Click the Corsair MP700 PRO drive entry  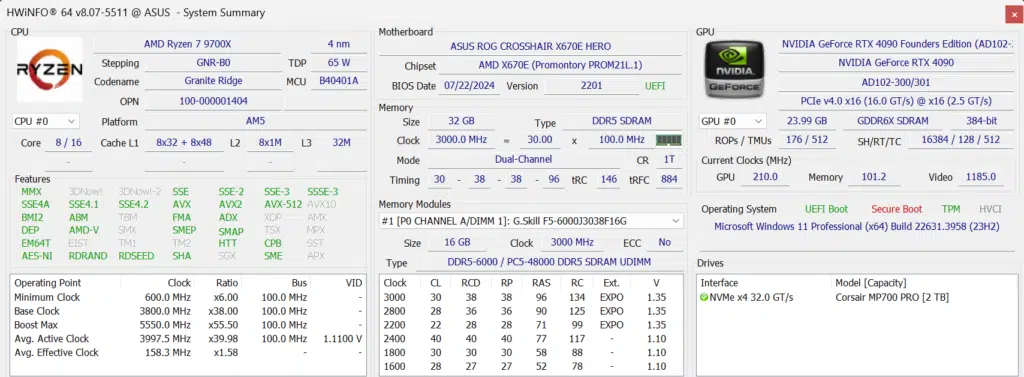click(892, 297)
